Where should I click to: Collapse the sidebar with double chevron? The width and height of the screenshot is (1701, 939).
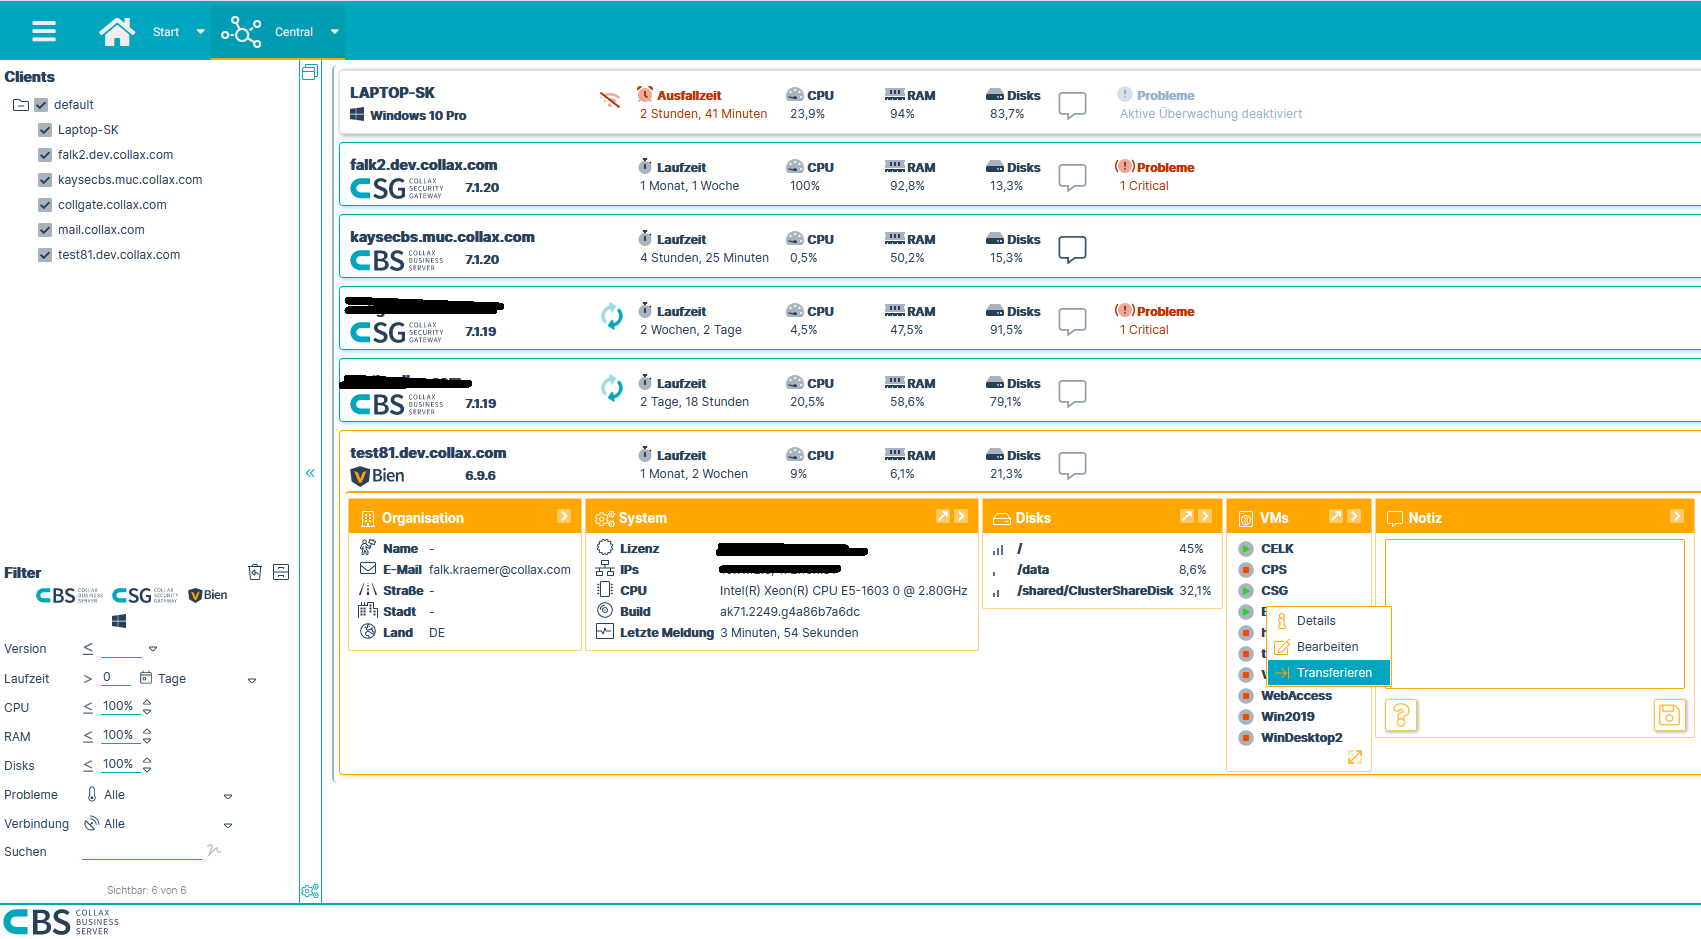(x=310, y=473)
